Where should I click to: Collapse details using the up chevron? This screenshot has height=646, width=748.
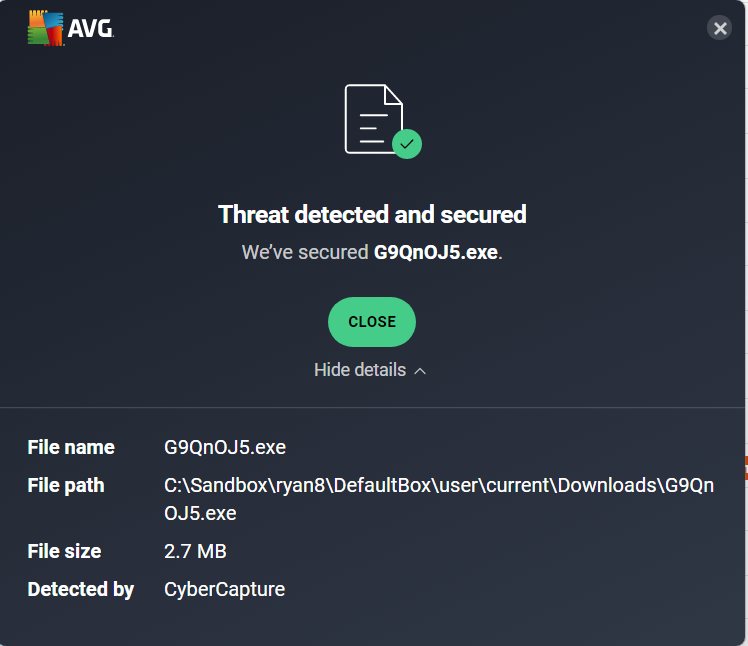click(x=420, y=371)
